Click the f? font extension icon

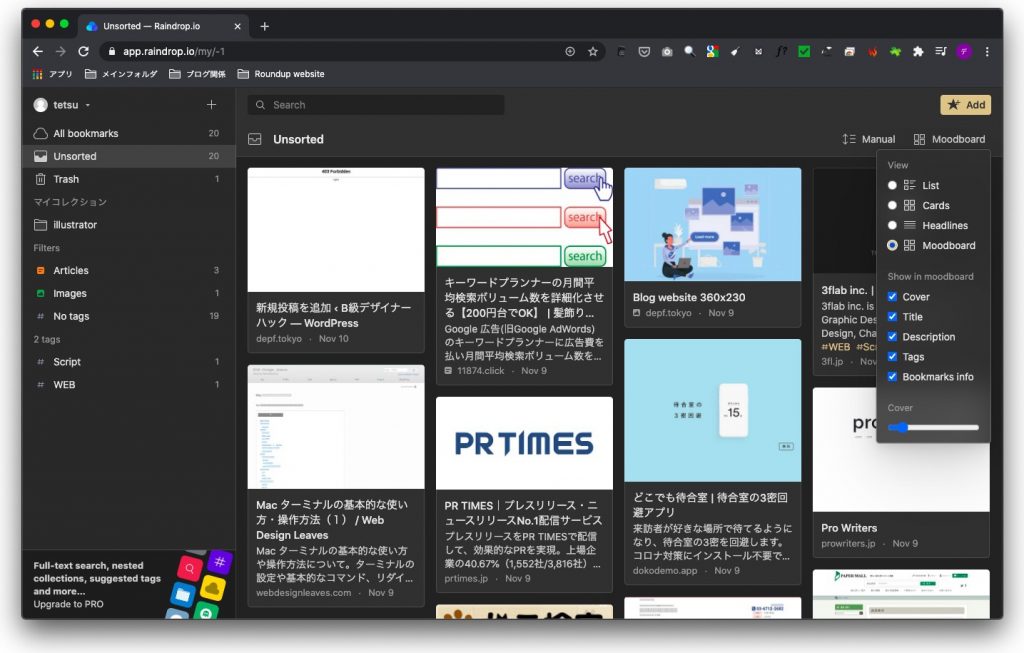pos(781,52)
